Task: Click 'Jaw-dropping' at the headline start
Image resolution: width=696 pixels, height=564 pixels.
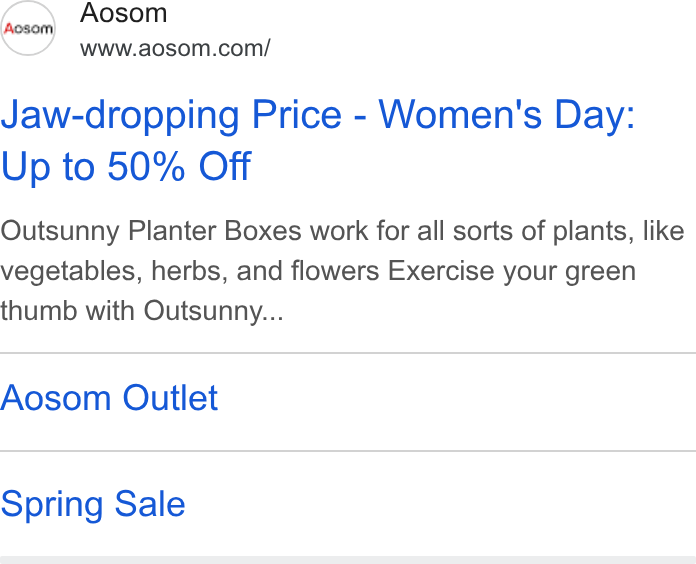Action: [x=120, y=115]
